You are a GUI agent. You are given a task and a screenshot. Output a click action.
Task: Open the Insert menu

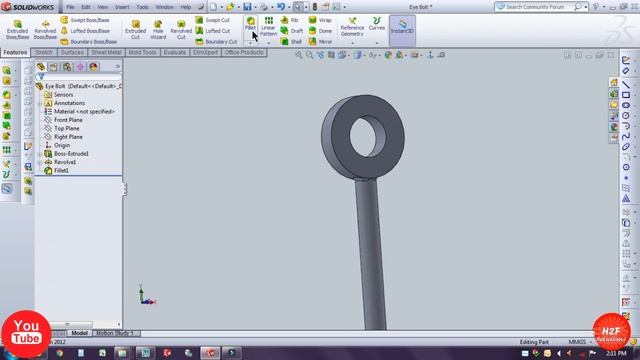[122, 7]
